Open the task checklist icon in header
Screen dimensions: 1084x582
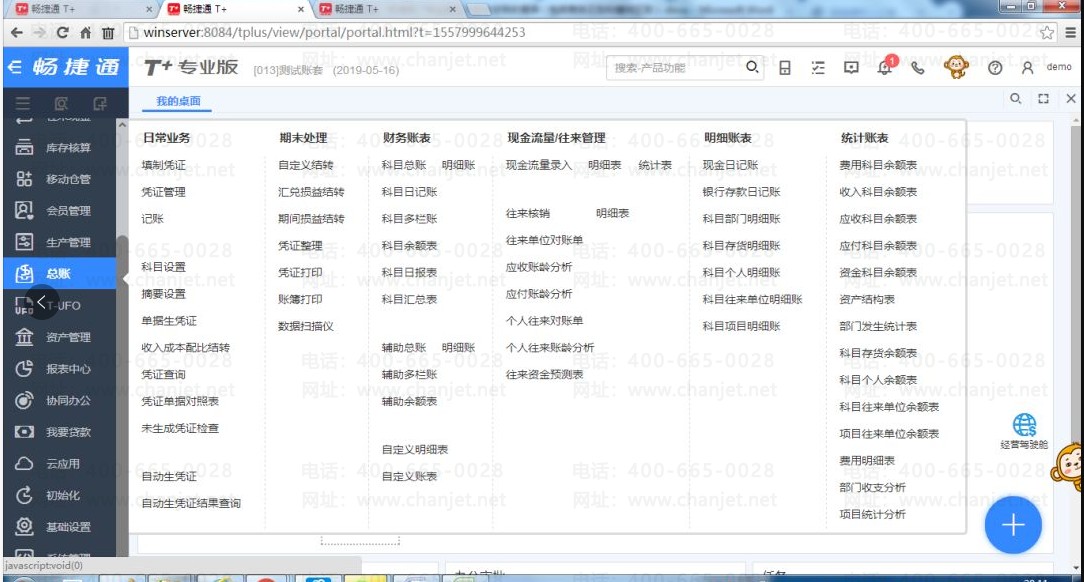tap(818, 68)
